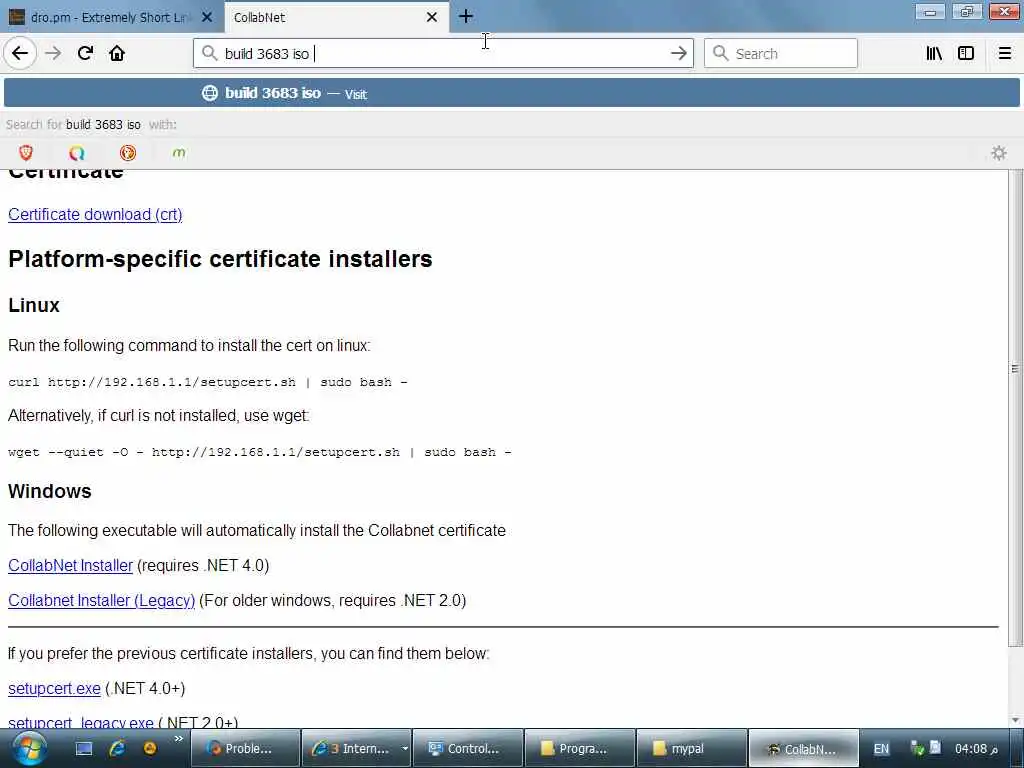
Task: Switch to Control... taskbar window
Action: pyautogui.click(x=468, y=748)
